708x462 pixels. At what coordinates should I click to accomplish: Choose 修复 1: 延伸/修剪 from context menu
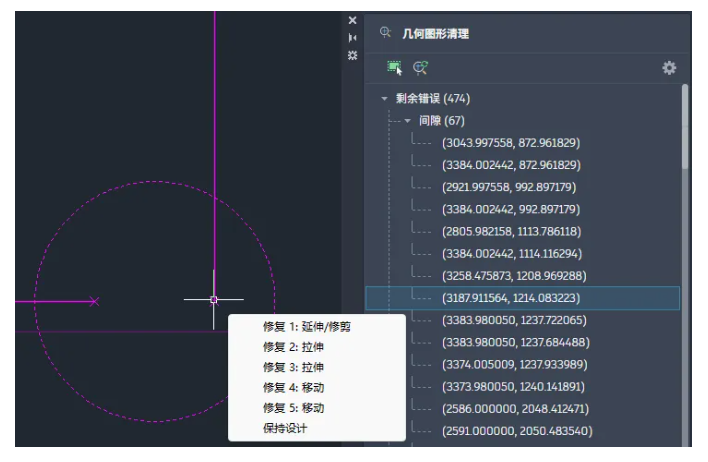(307, 327)
